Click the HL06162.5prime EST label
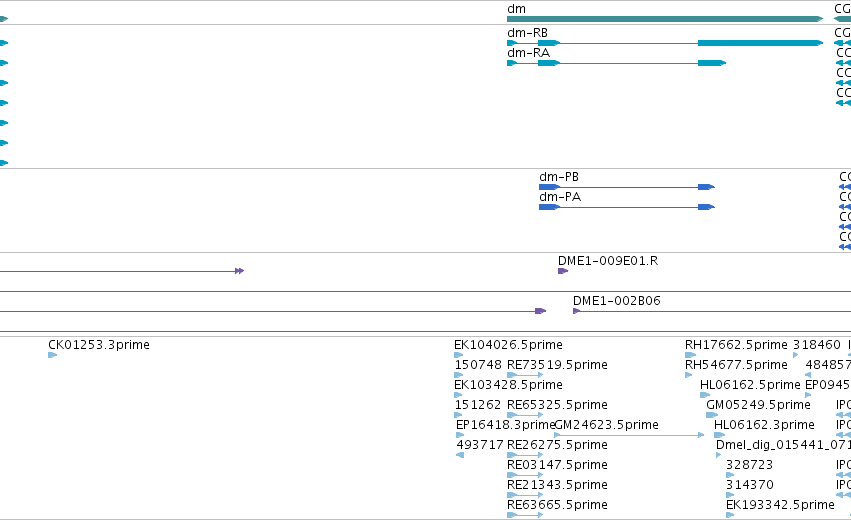This screenshot has width=851, height=520. (x=750, y=385)
